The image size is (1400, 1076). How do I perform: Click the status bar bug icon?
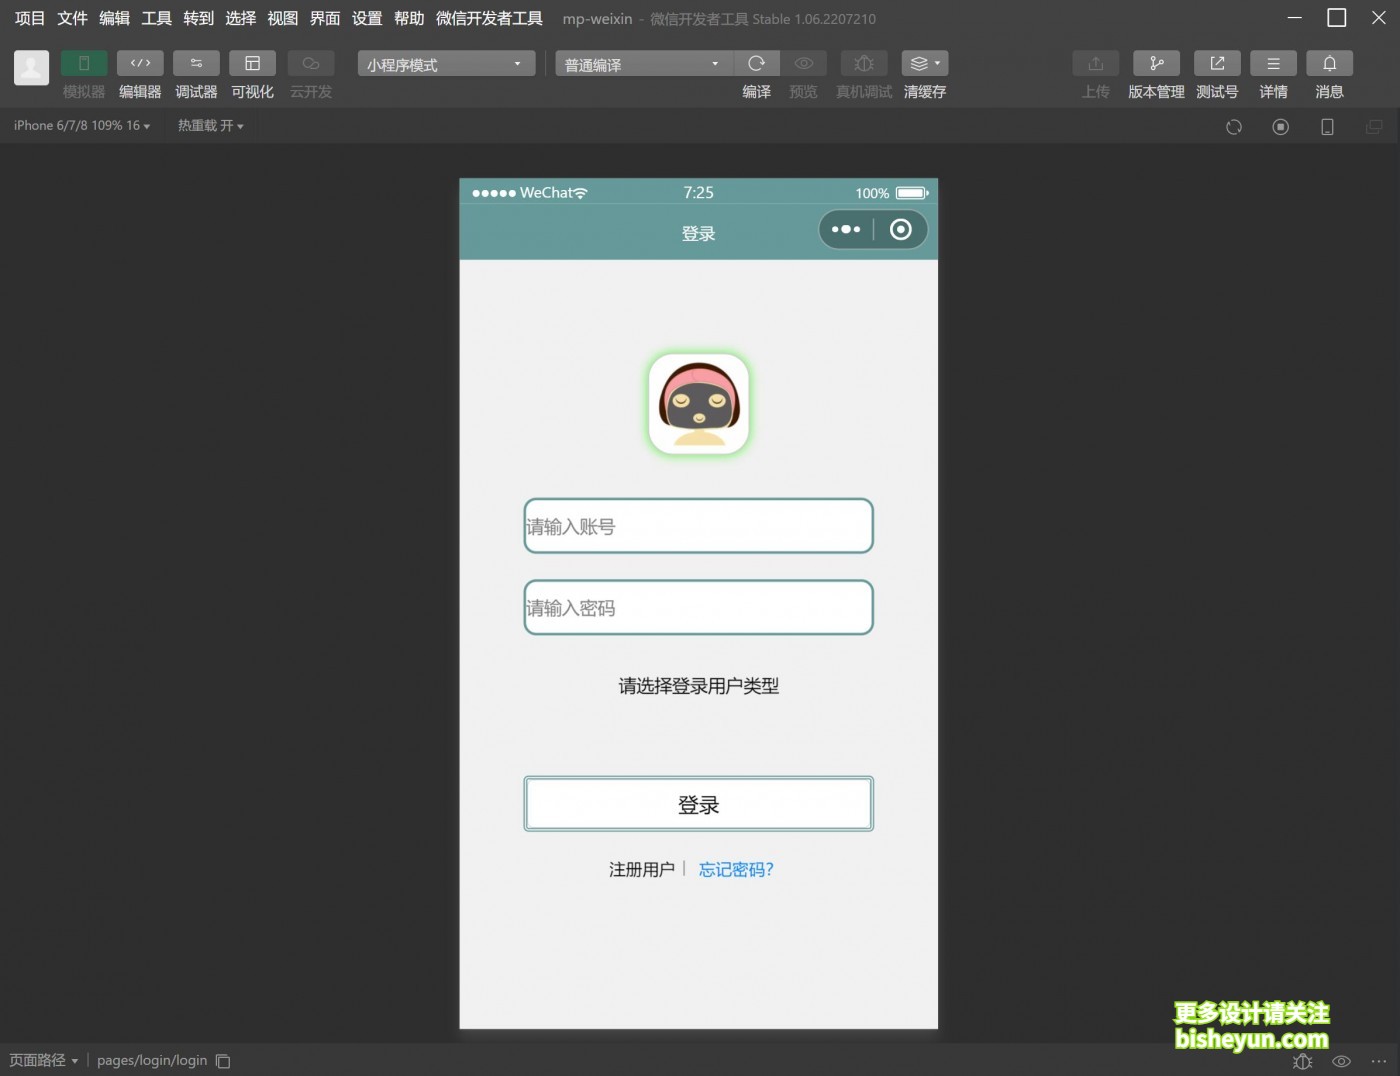click(x=1302, y=1061)
